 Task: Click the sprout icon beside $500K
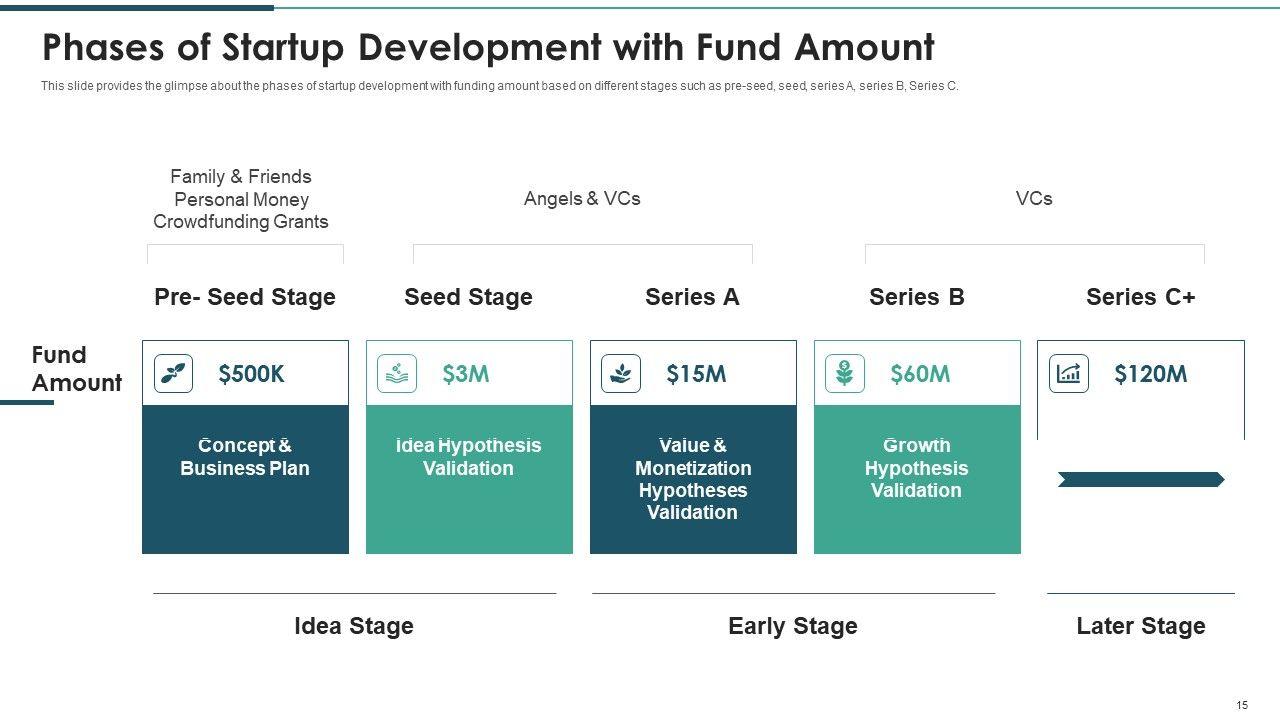(173, 374)
